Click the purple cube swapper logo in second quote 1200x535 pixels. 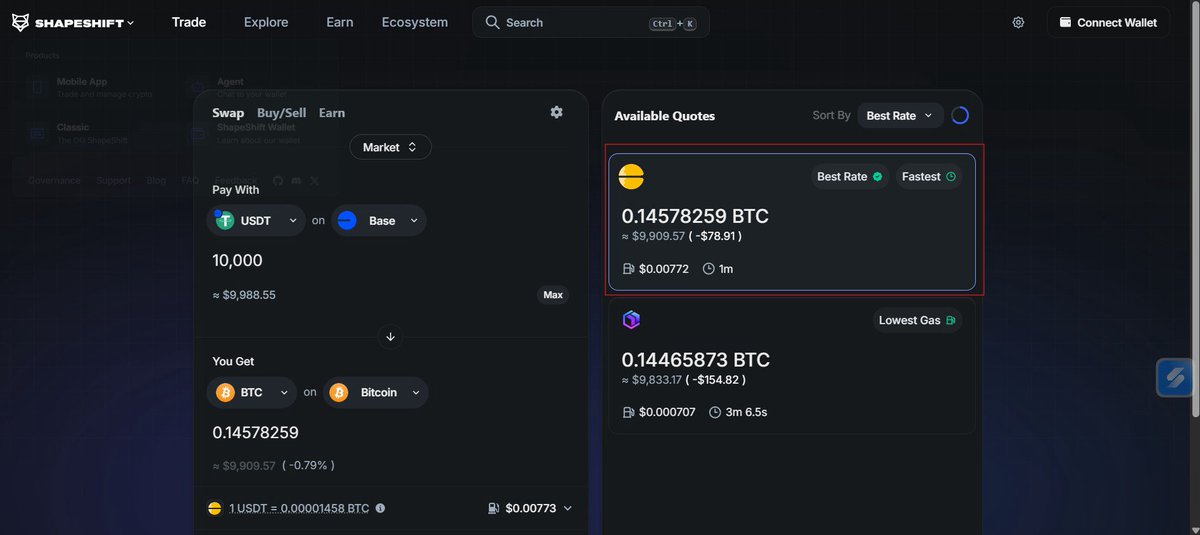(631, 320)
